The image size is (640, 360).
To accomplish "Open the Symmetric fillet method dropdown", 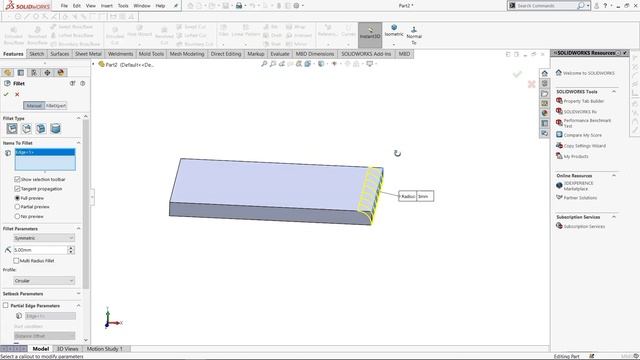I will pos(44,238).
